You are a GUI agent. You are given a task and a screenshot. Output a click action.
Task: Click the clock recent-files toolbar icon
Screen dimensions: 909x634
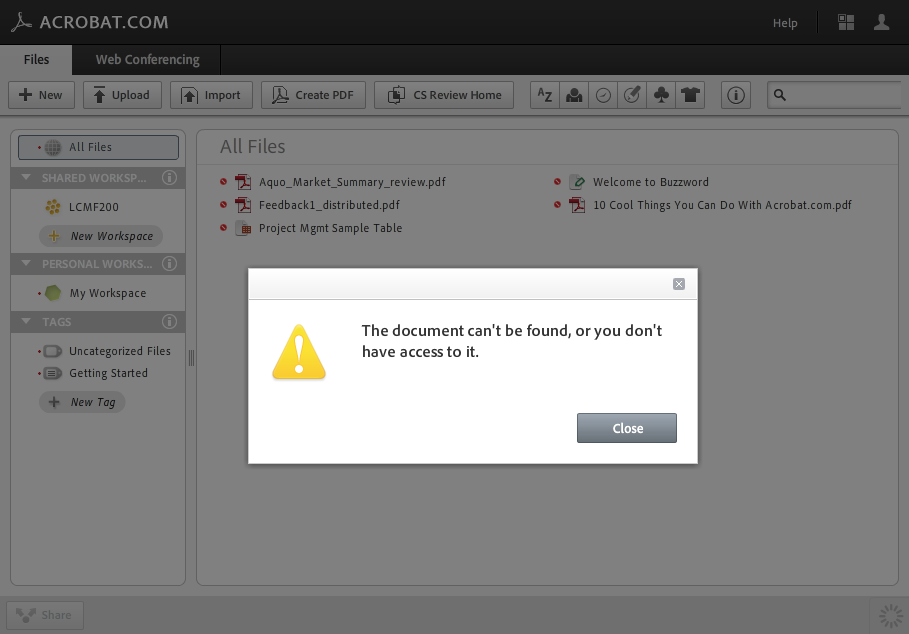coord(603,95)
